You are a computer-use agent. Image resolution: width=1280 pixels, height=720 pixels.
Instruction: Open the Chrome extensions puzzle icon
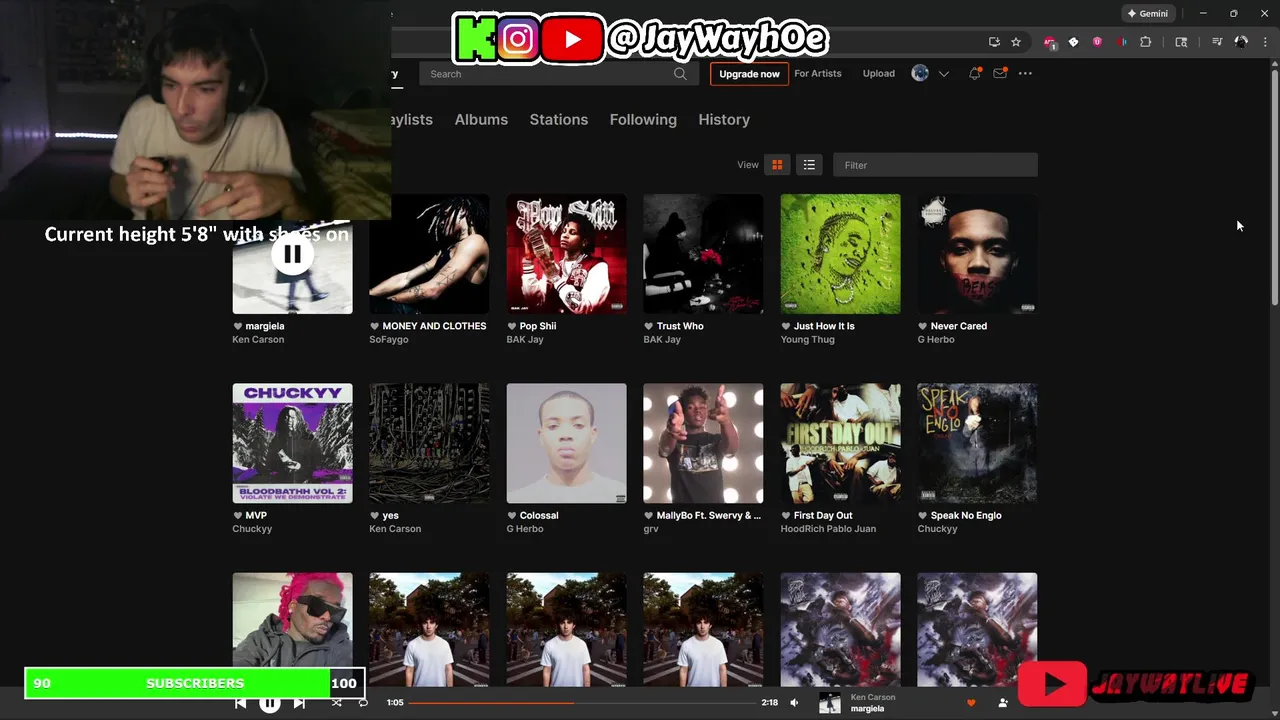coord(1146,42)
